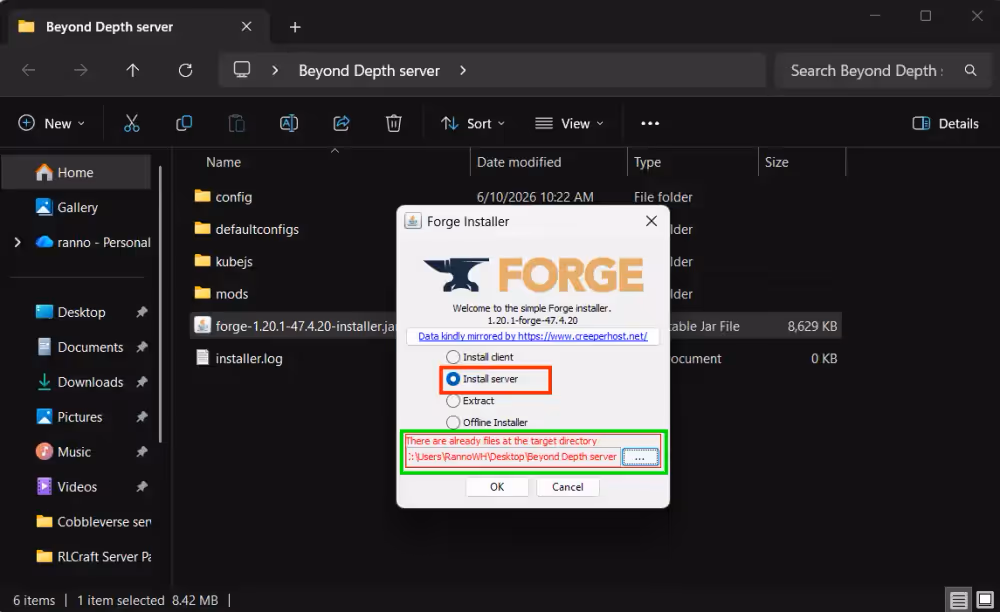
Task: Unpin Documents using its pin icon
Action: [x=142, y=347]
